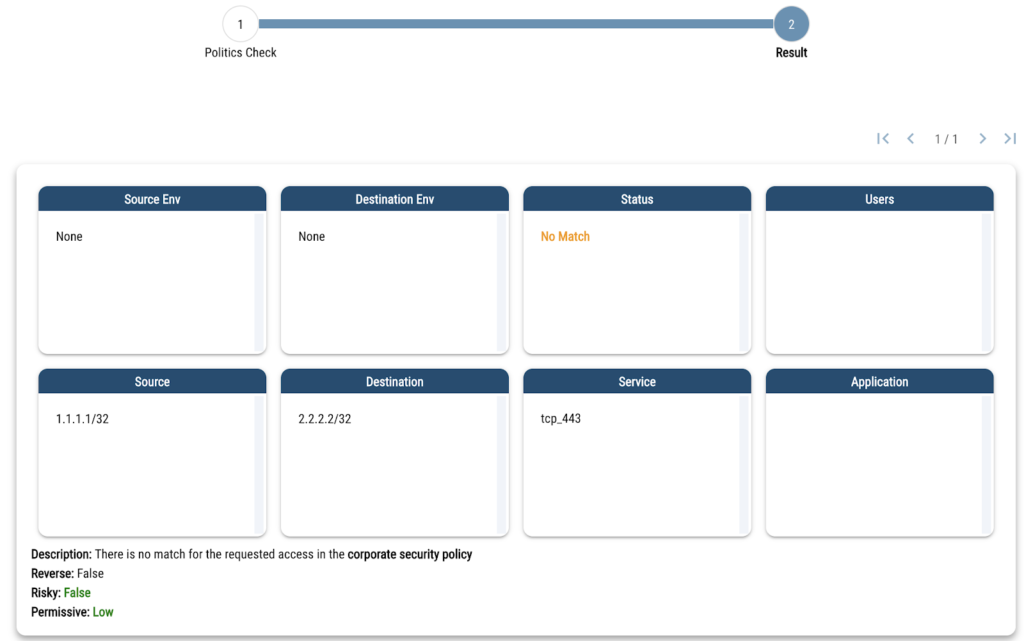Click the 1 / 1 page indicator

946,139
